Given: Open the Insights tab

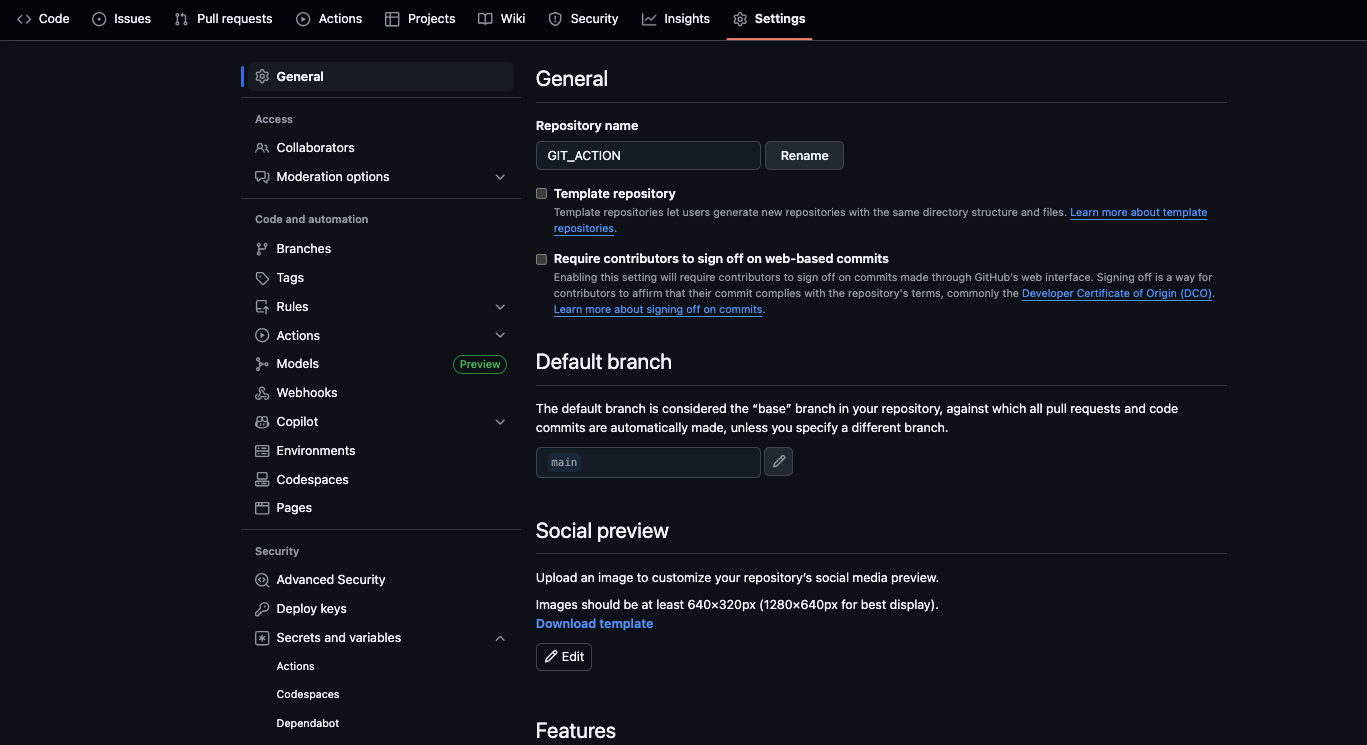Looking at the screenshot, I should click(676, 18).
